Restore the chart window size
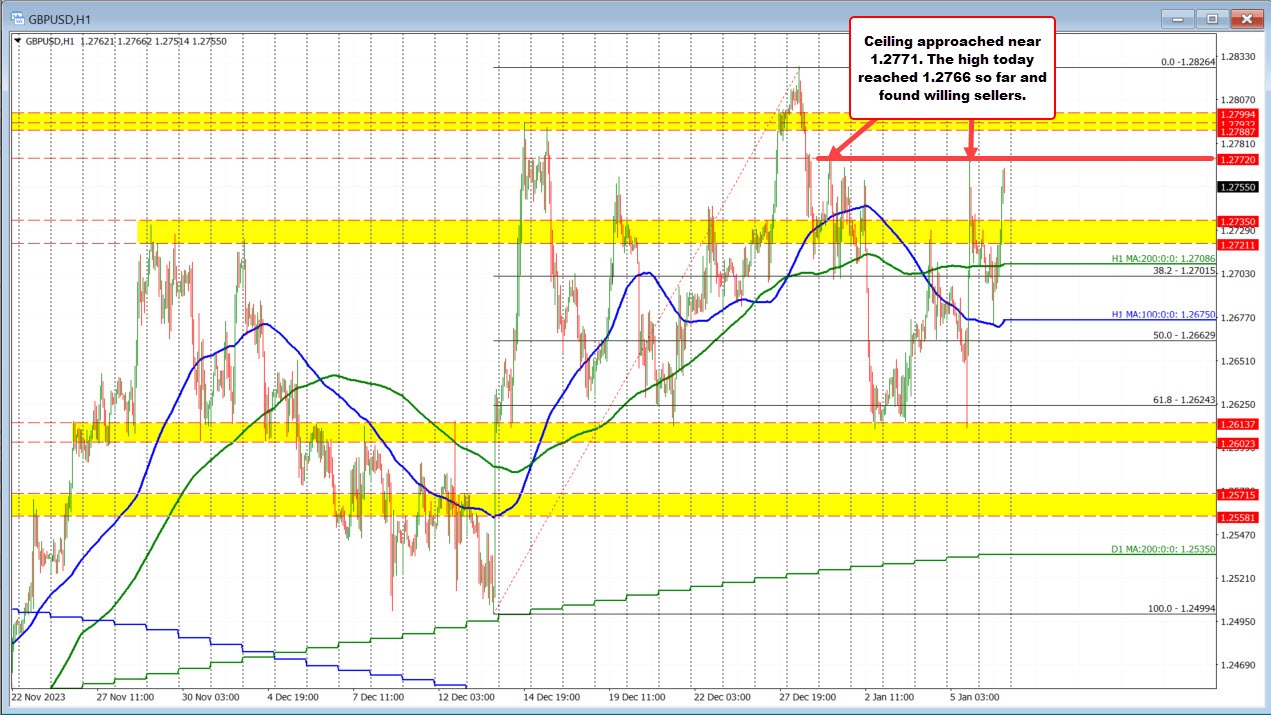The height and width of the screenshot is (715, 1271). [1210, 18]
